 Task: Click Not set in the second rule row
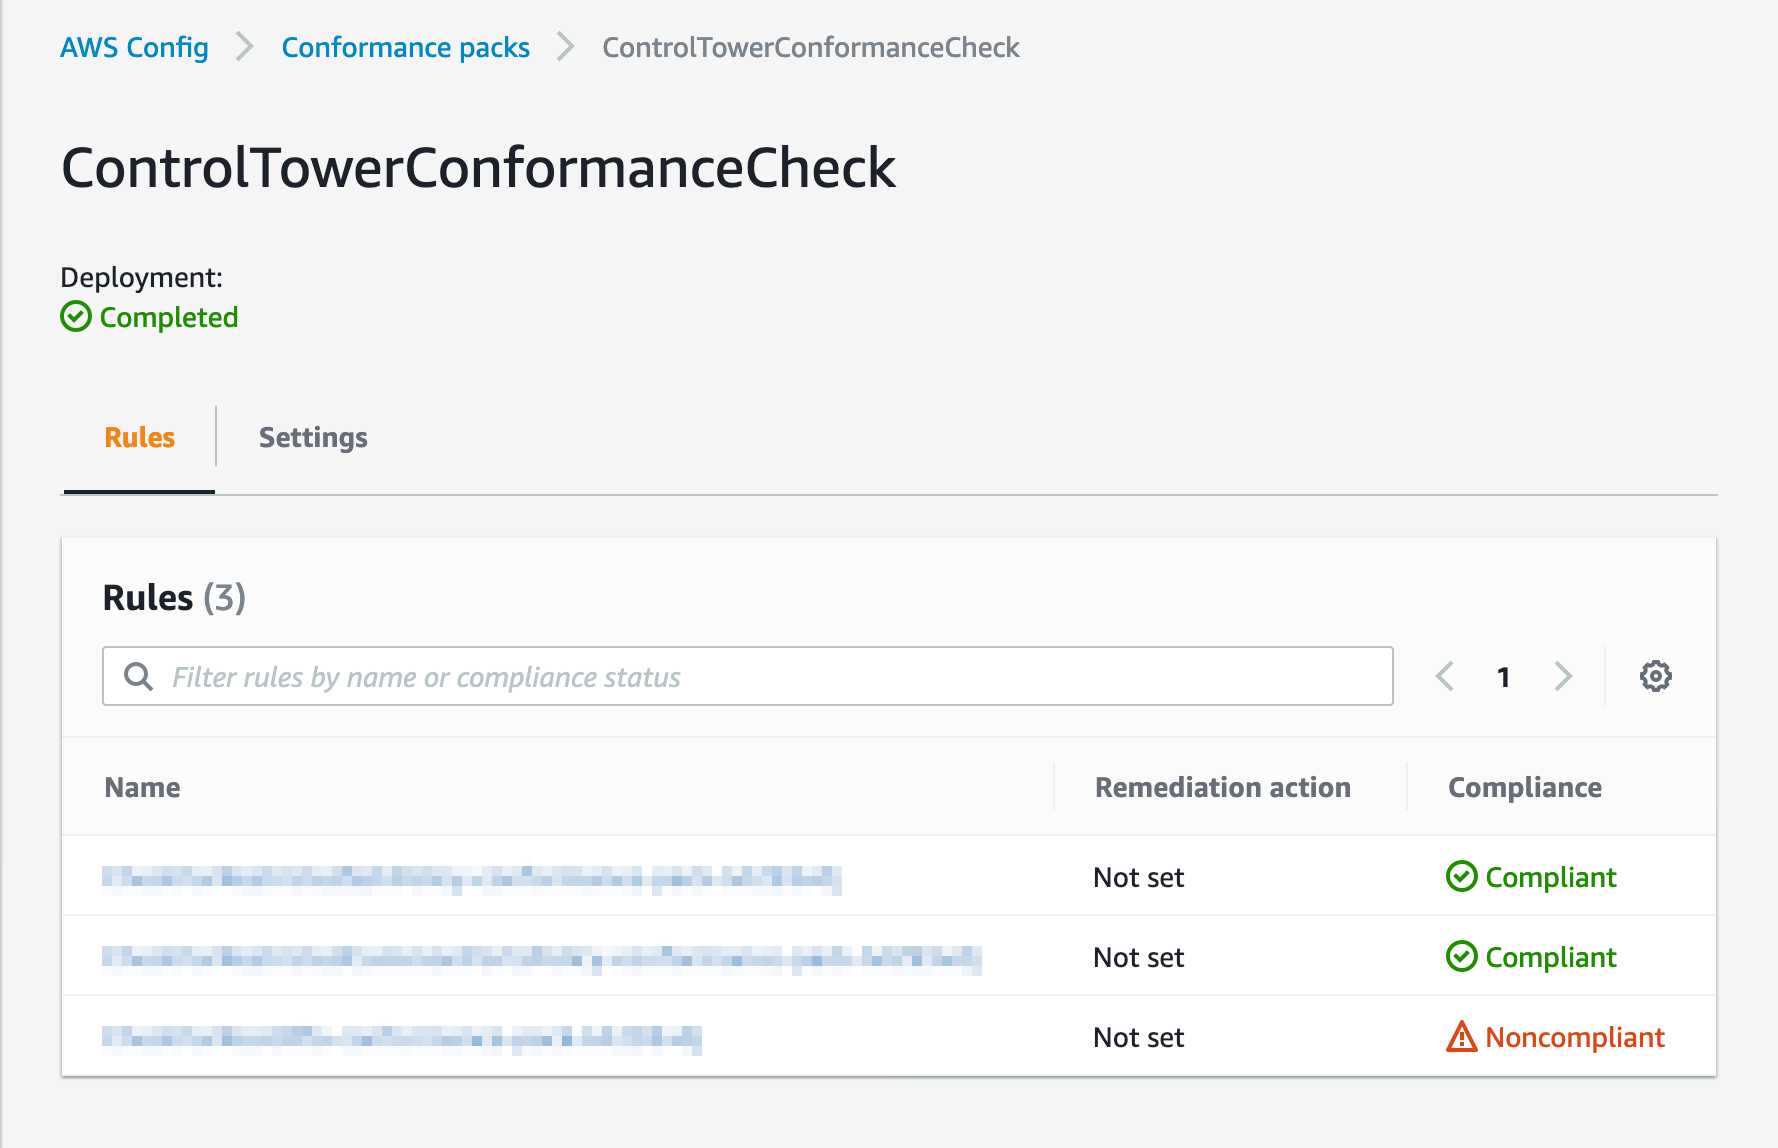click(1138, 957)
